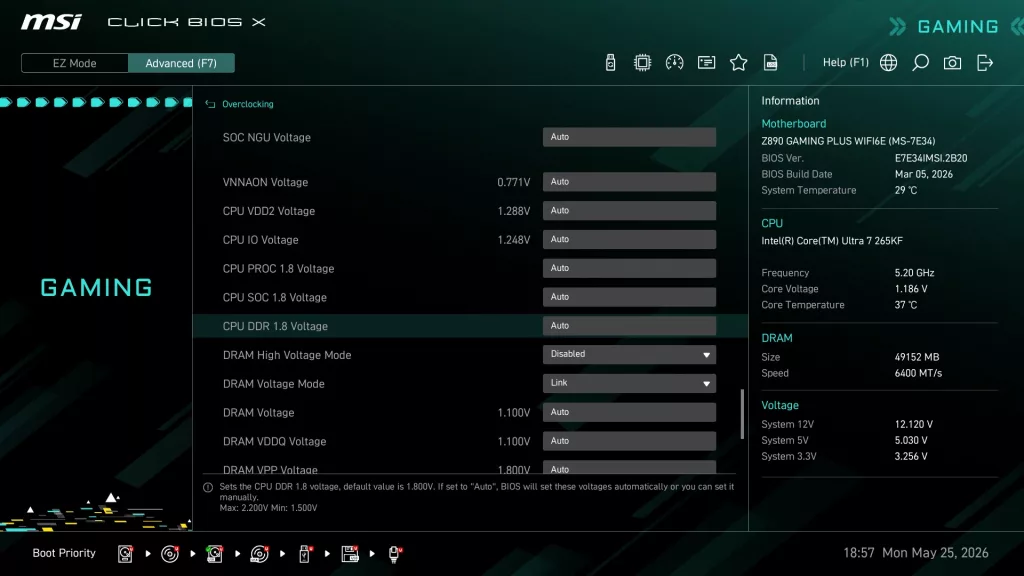1024x576 pixels.
Task: Click Motherboard heading in Information panel
Action: click(793, 124)
